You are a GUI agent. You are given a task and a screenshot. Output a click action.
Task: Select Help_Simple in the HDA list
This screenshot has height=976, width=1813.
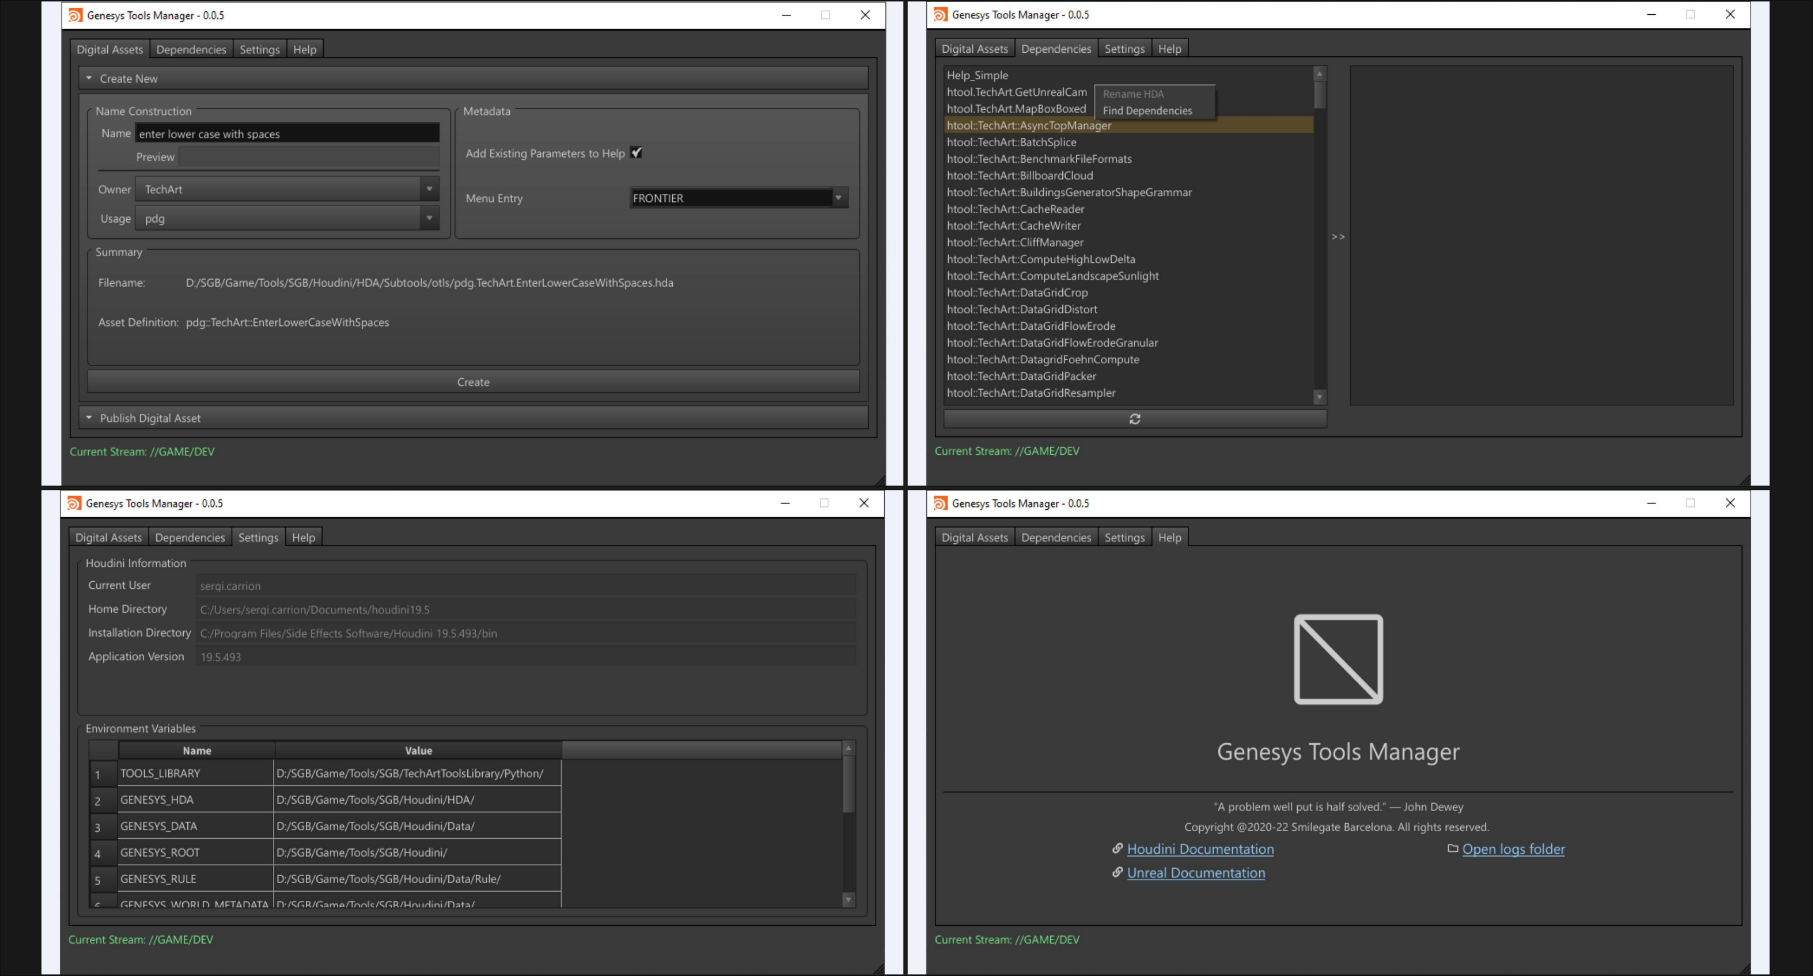pyautogui.click(x=1129, y=75)
